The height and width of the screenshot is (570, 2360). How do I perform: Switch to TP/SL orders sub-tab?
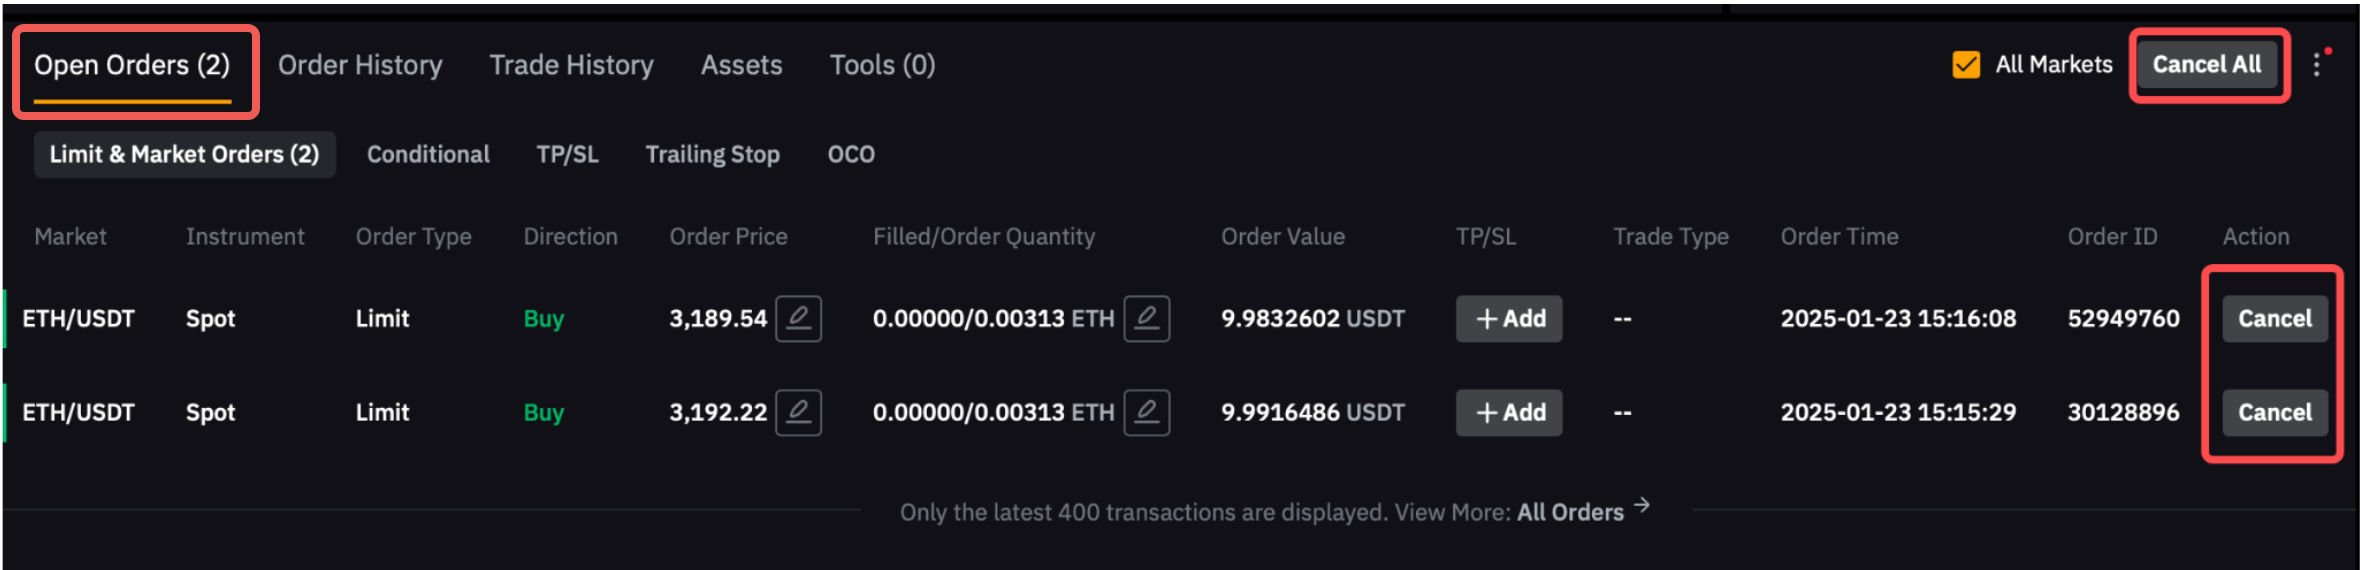pyautogui.click(x=567, y=155)
